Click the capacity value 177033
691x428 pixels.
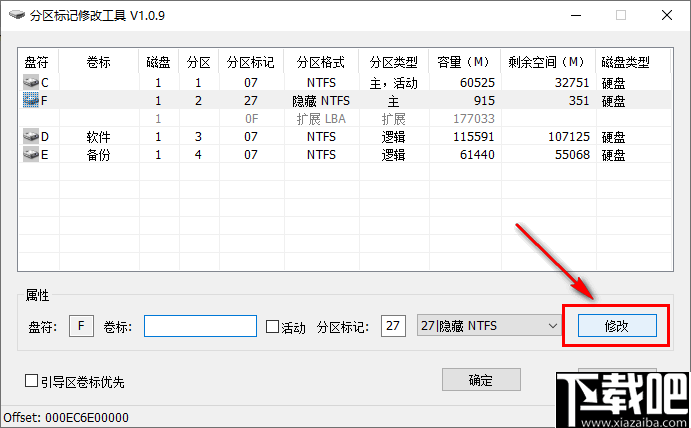[x=474, y=119]
